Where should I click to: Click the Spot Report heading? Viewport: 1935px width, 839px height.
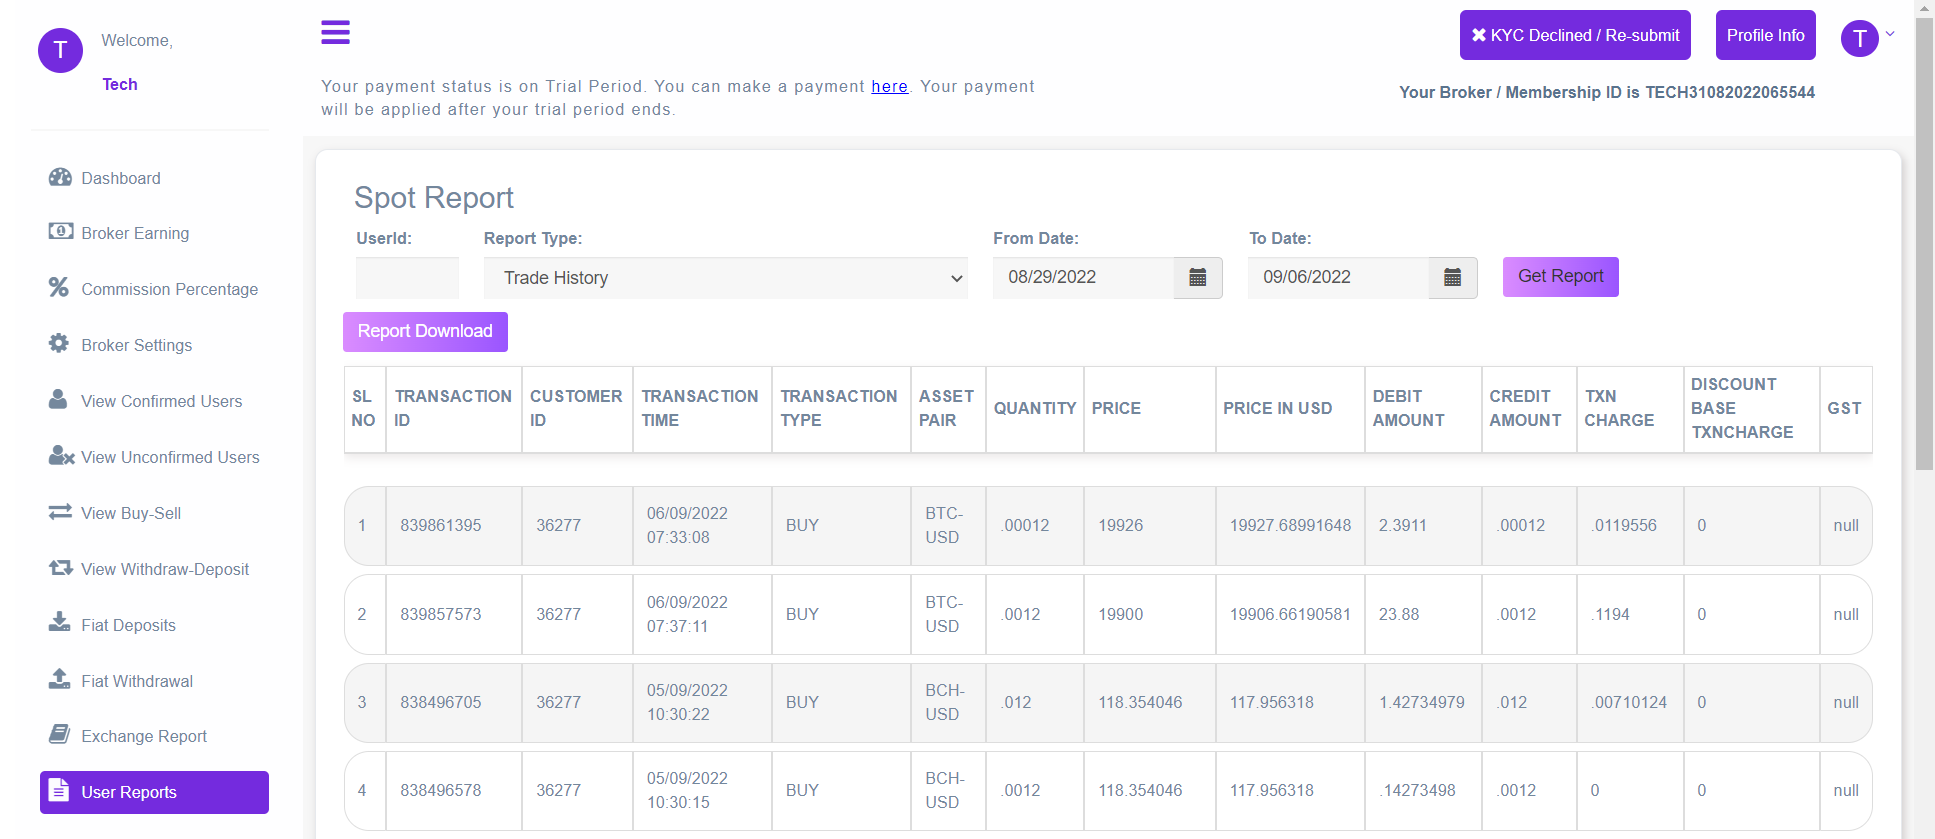pyautogui.click(x=434, y=198)
